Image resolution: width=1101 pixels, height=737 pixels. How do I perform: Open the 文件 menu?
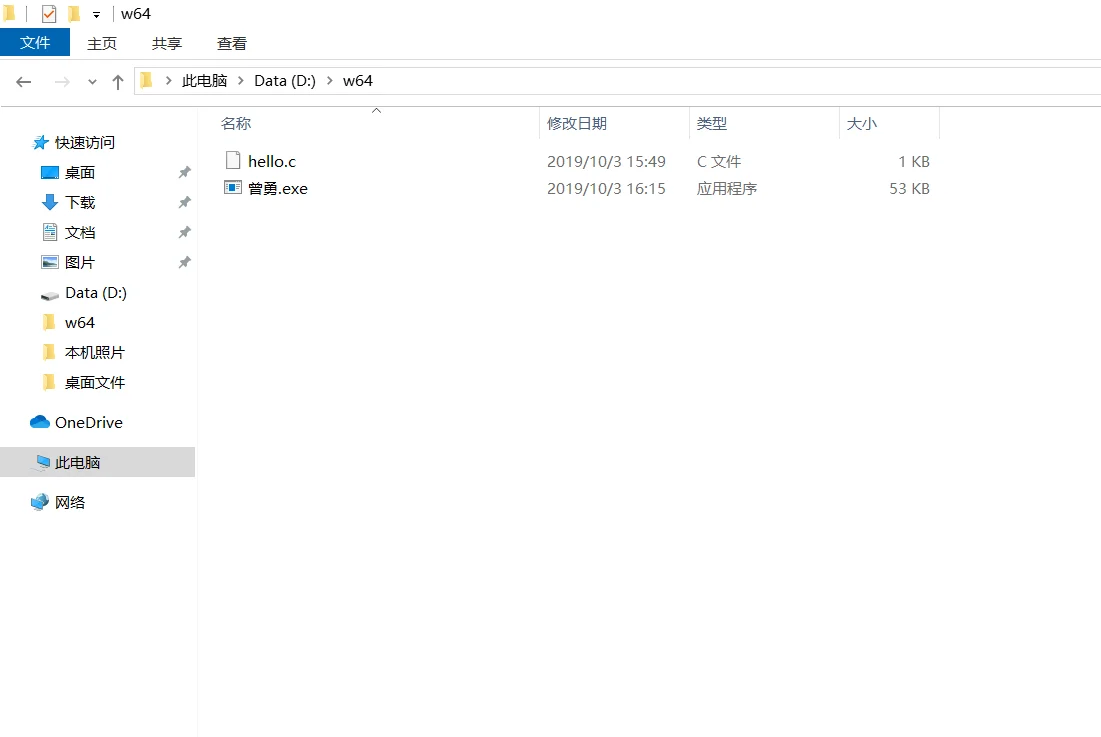(x=35, y=43)
